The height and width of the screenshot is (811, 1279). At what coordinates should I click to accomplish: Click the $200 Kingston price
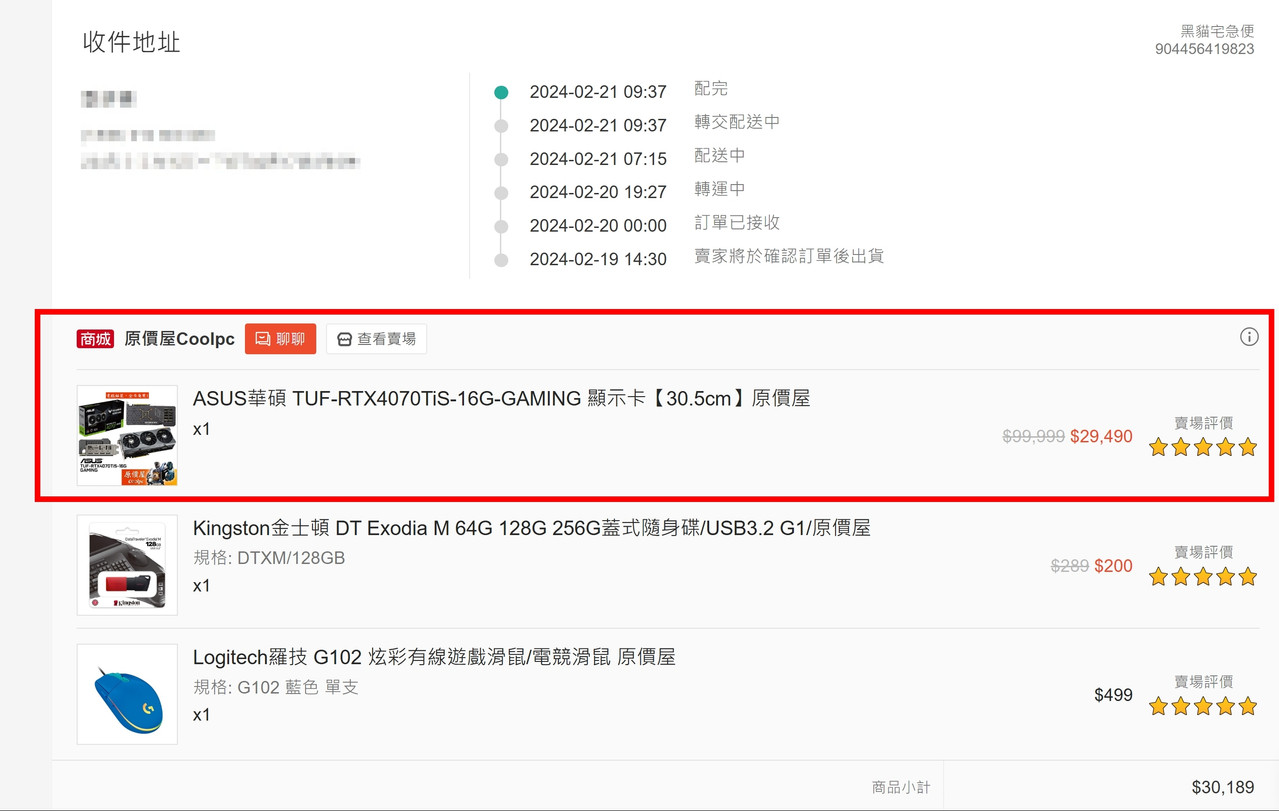tap(1113, 566)
